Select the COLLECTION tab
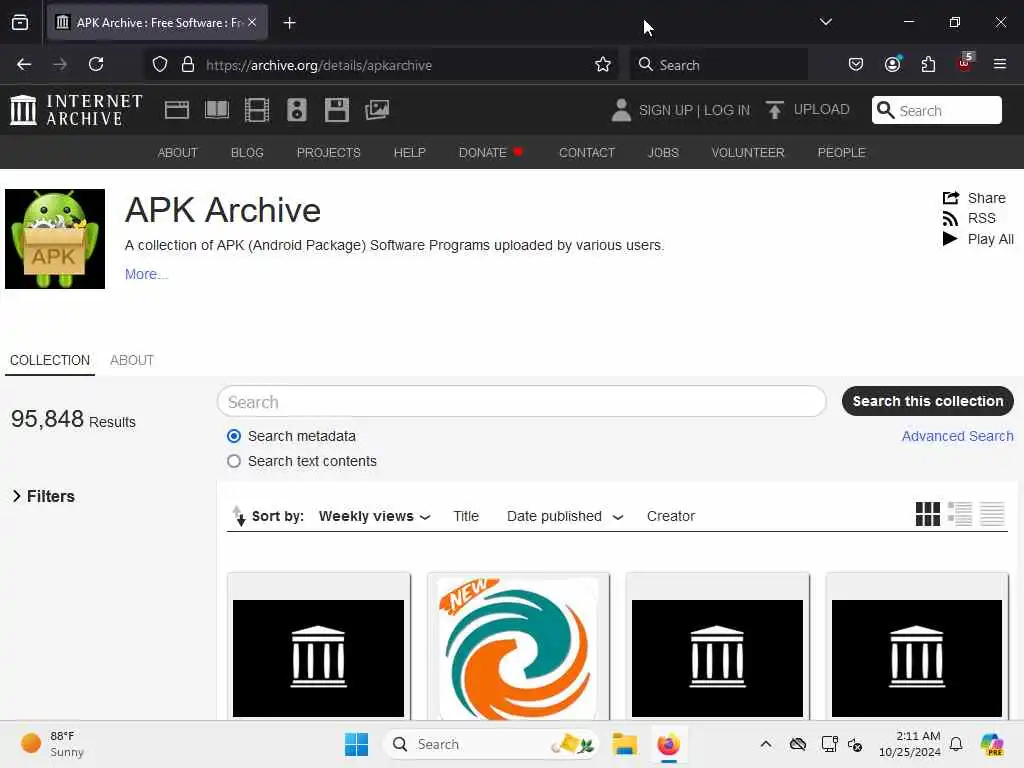1024x768 pixels. click(x=50, y=360)
